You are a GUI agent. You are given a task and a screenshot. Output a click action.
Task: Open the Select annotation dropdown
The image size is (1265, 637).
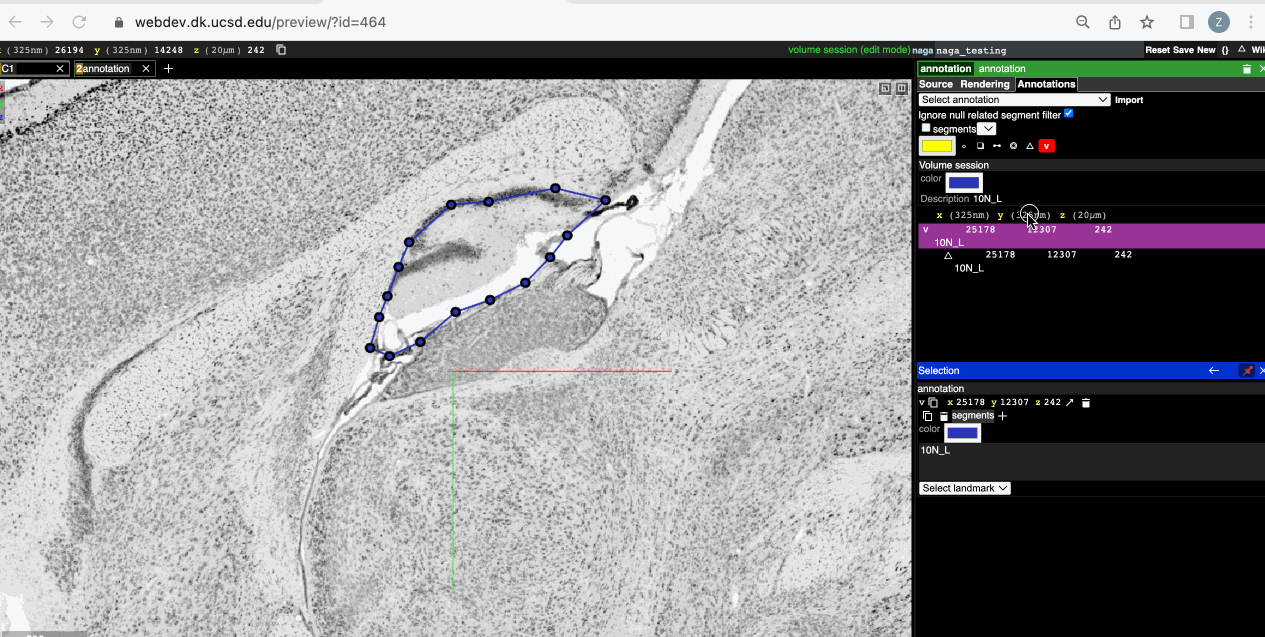coord(1014,100)
